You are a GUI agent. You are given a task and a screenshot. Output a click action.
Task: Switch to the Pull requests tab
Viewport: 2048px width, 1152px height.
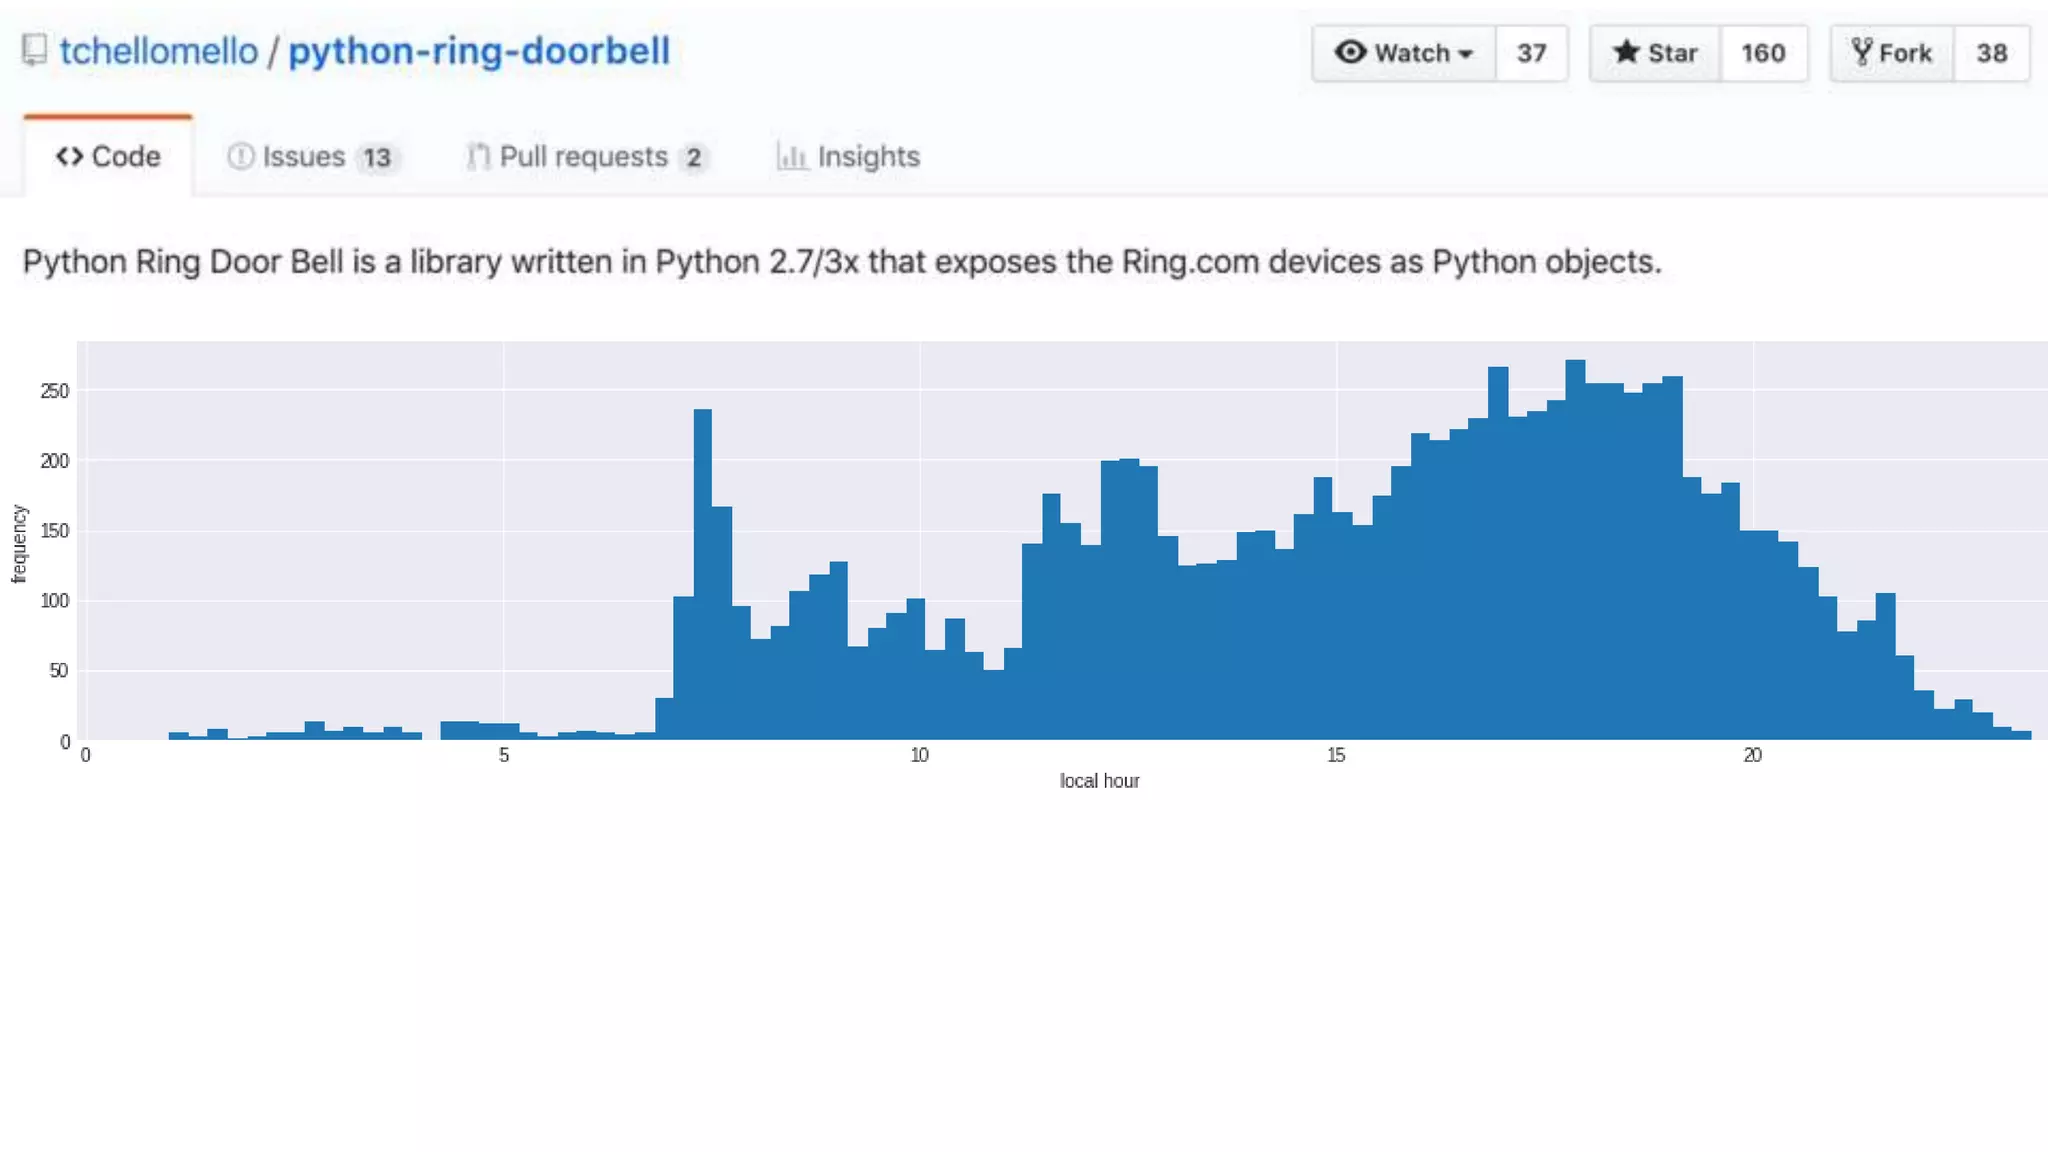tap(584, 157)
